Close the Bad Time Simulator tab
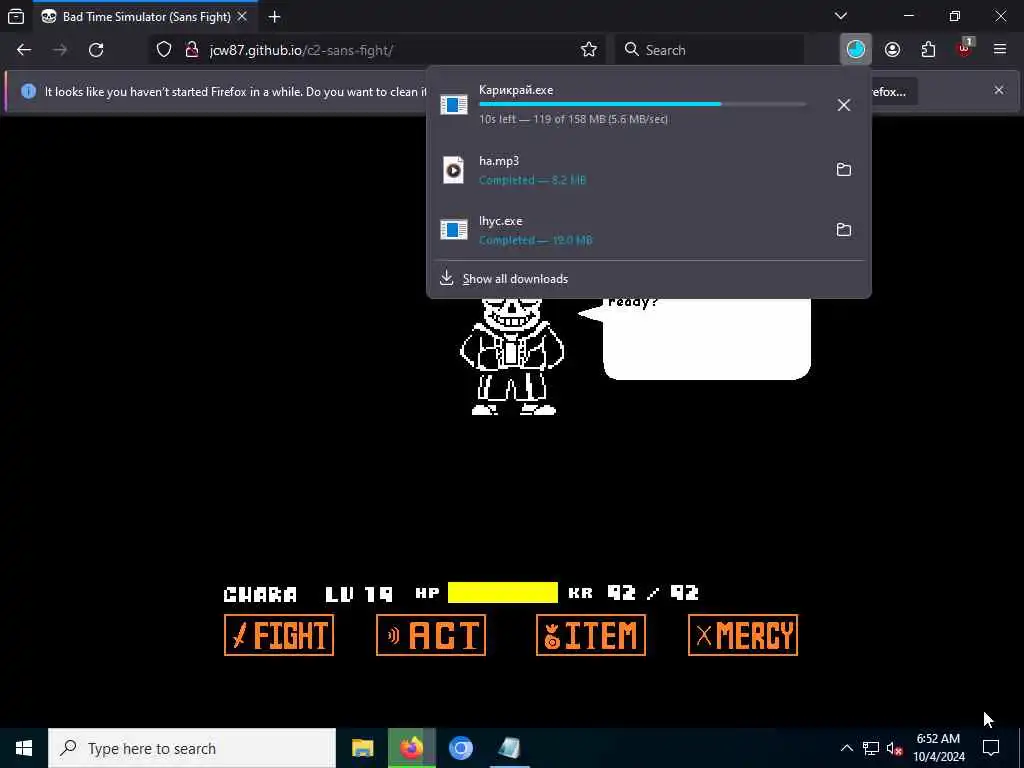The image size is (1024, 768). 242,16
